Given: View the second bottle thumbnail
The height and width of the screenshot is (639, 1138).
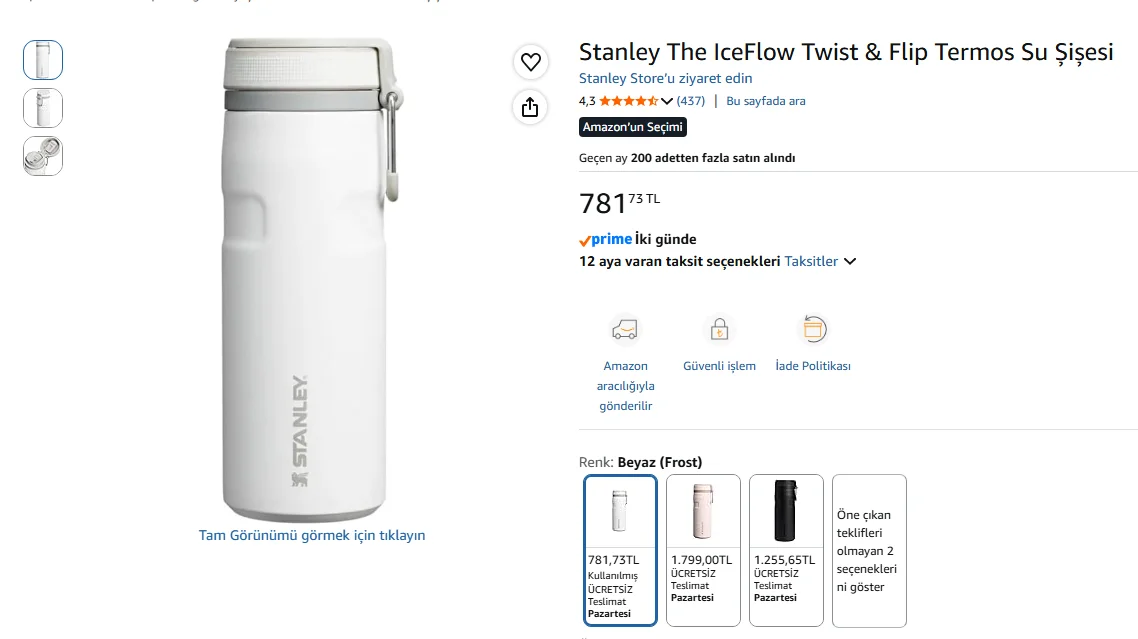Looking at the screenshot, I should point(43,108).
